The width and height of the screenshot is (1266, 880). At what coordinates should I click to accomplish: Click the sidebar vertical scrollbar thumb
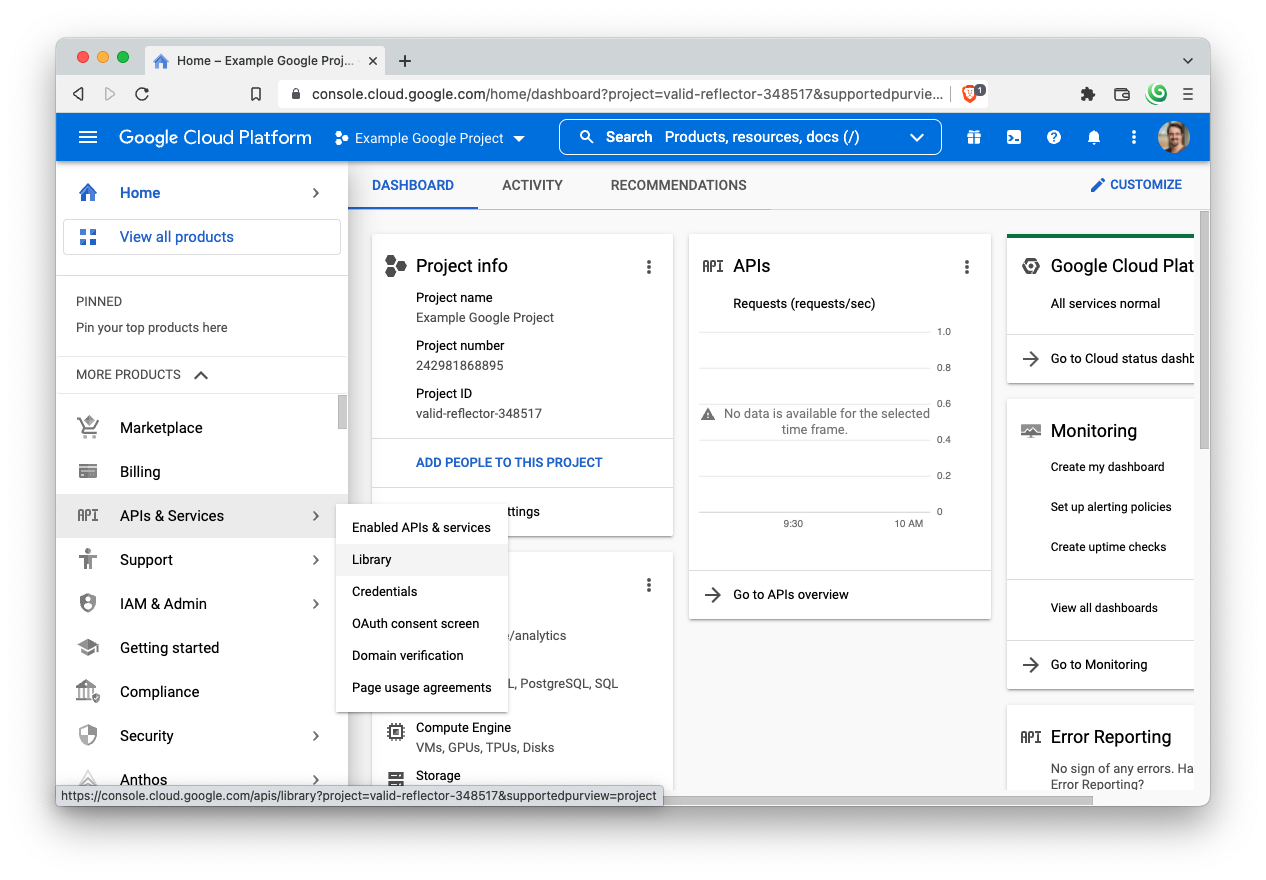[343, 412]
